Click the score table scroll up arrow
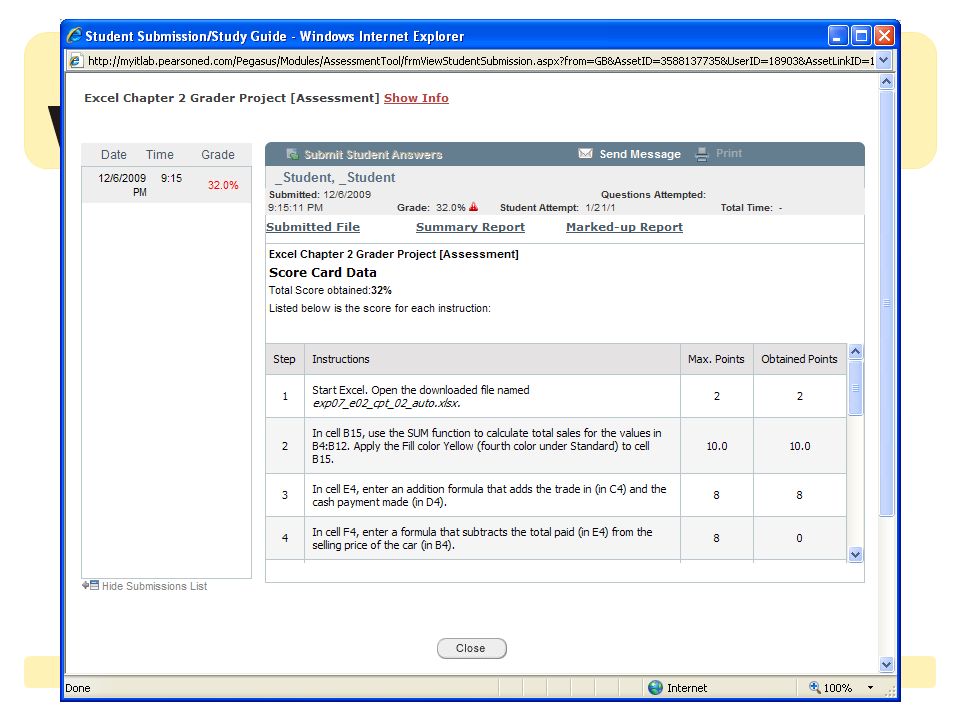Screen dimensions: 960x720 [855, 351]
